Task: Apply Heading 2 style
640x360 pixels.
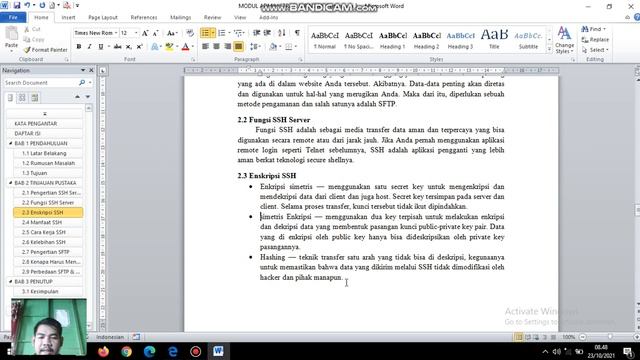Action: pos(427,40)
